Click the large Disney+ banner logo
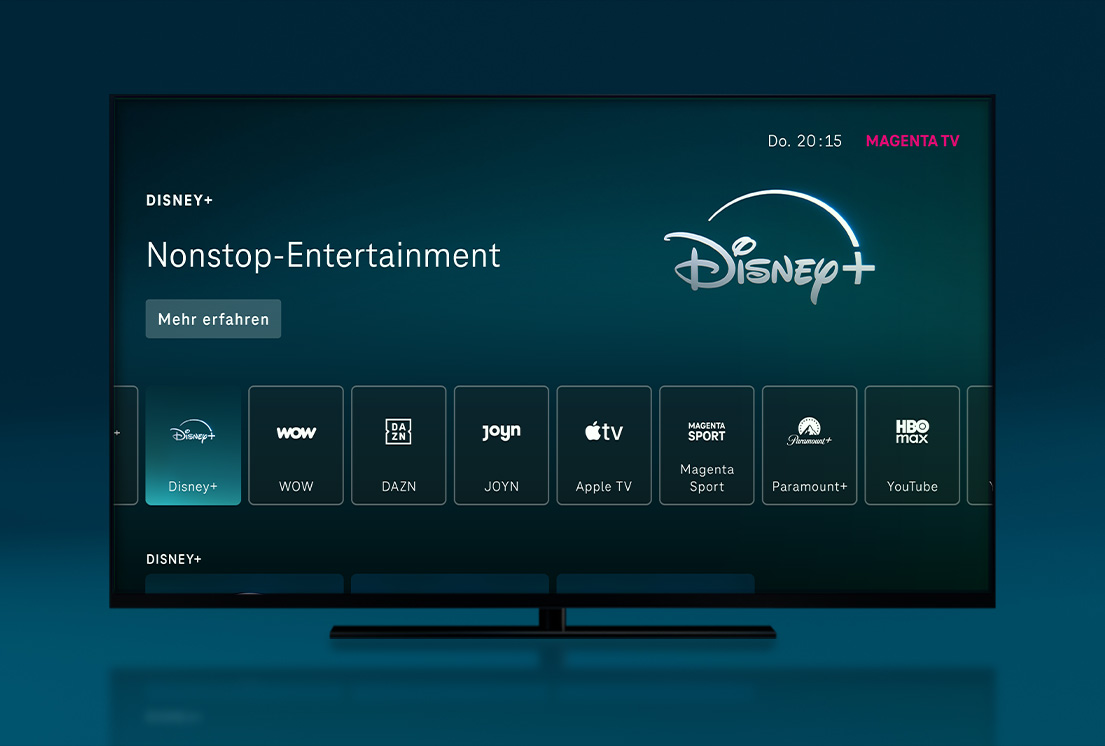This screenshot has height=746, width=1105. (770, 247)
